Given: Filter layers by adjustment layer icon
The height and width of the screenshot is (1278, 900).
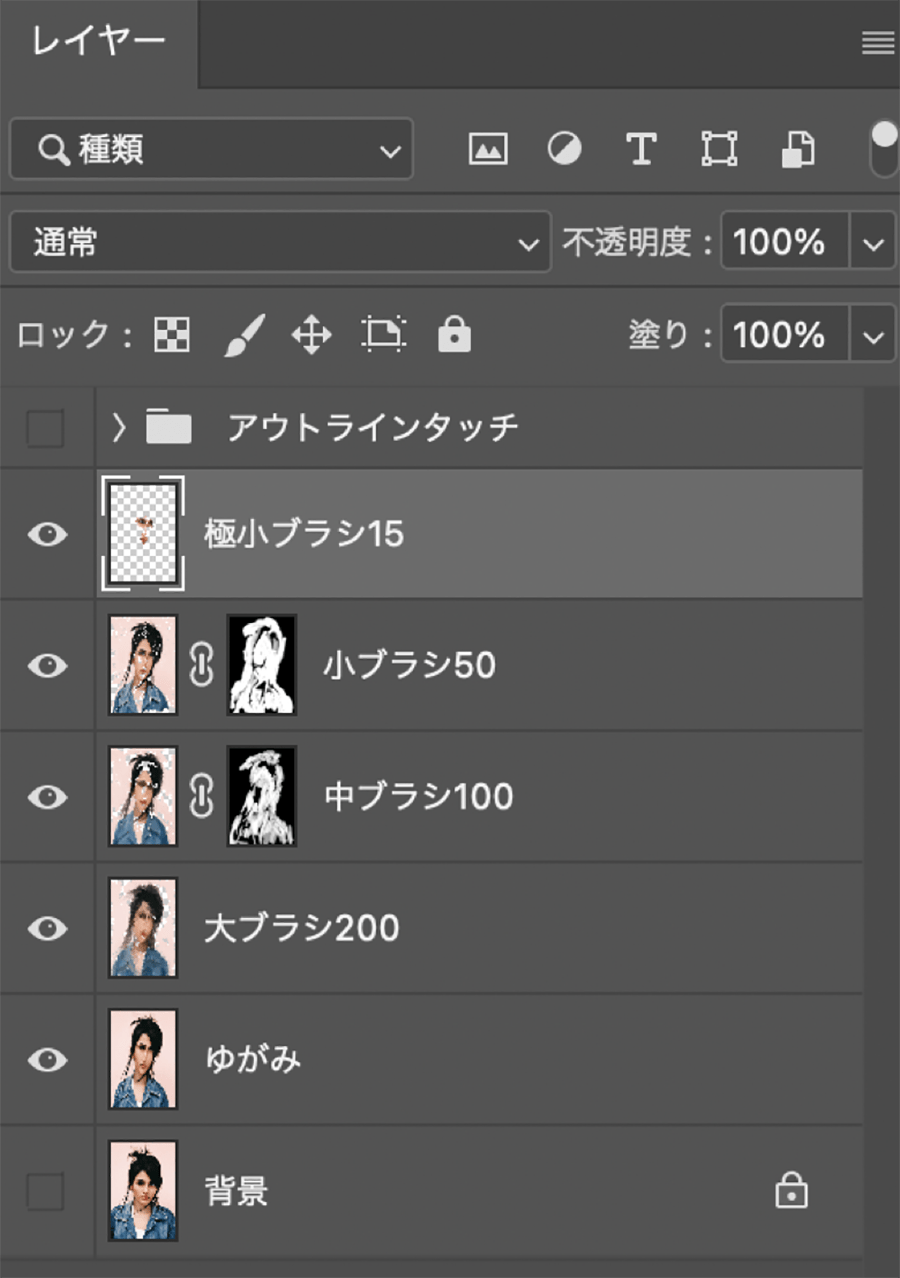Looking at the screenshot, I should 564,149.
